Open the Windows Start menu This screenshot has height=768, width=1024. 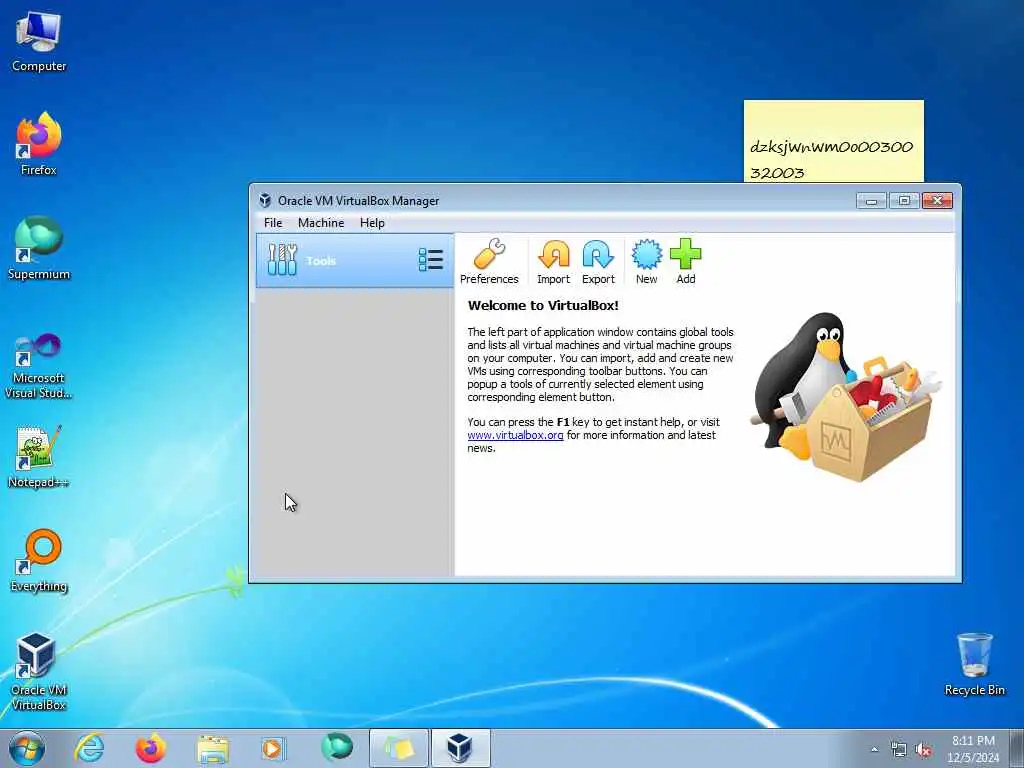pyautogui.click(x=27, y=748)
